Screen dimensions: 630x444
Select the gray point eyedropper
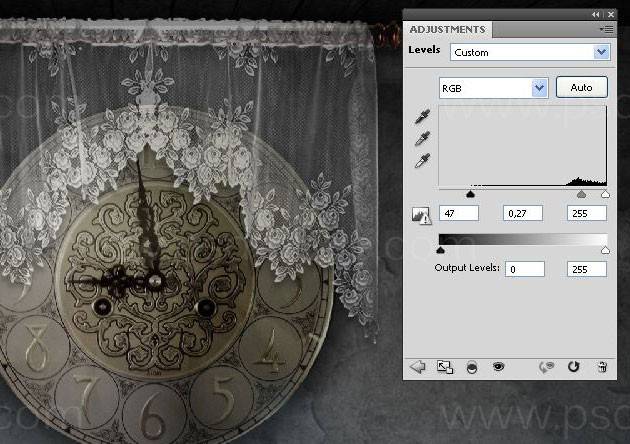pyautogui.click(x=422, y=139)
